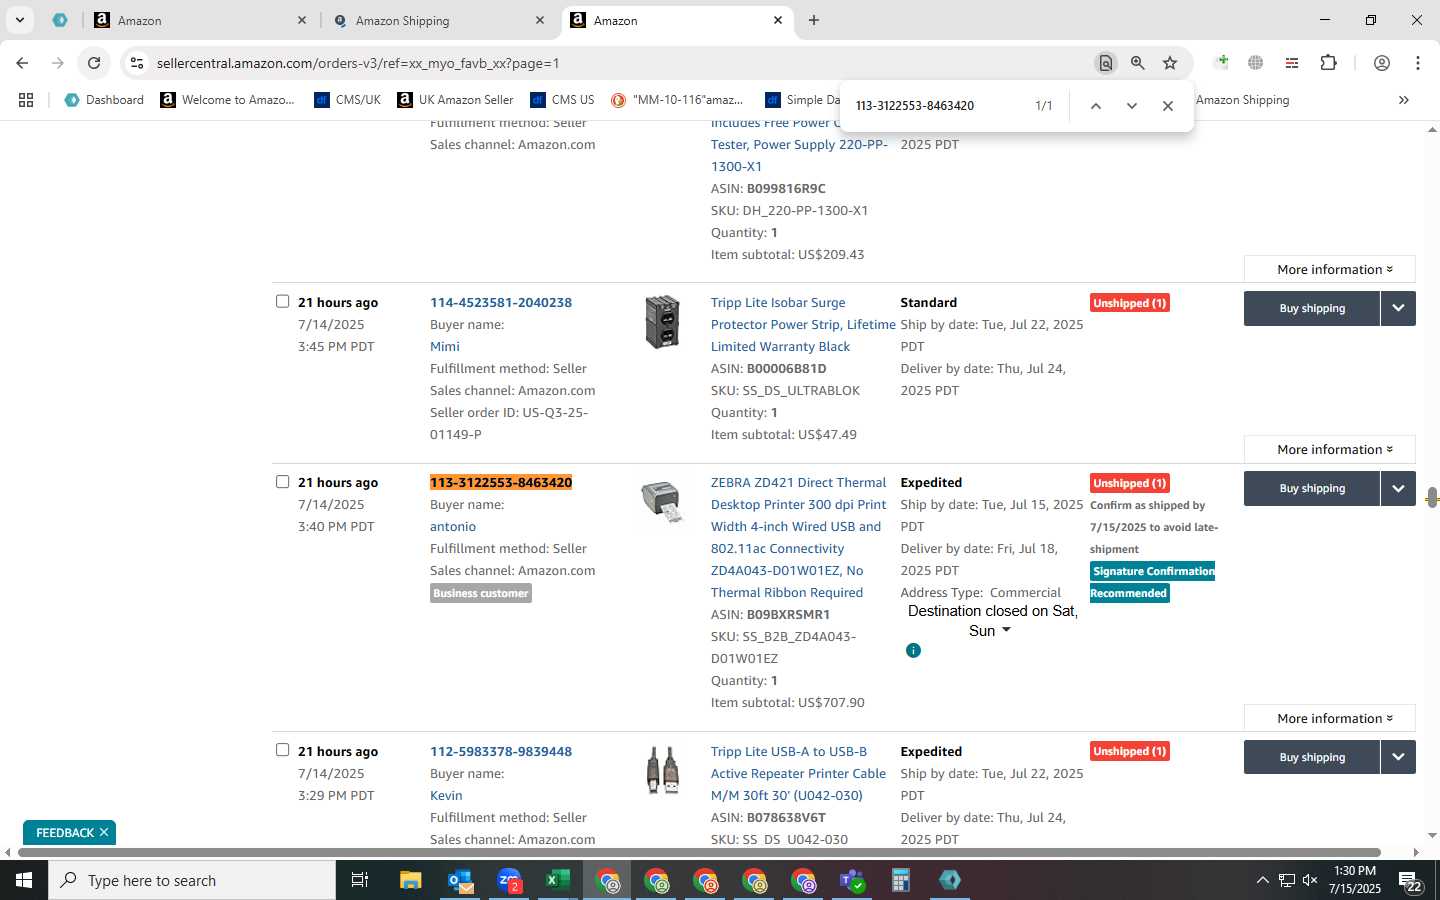
Task: Select checkbox for order 114-4523581-2040238
Action: [x=282, y=301]
